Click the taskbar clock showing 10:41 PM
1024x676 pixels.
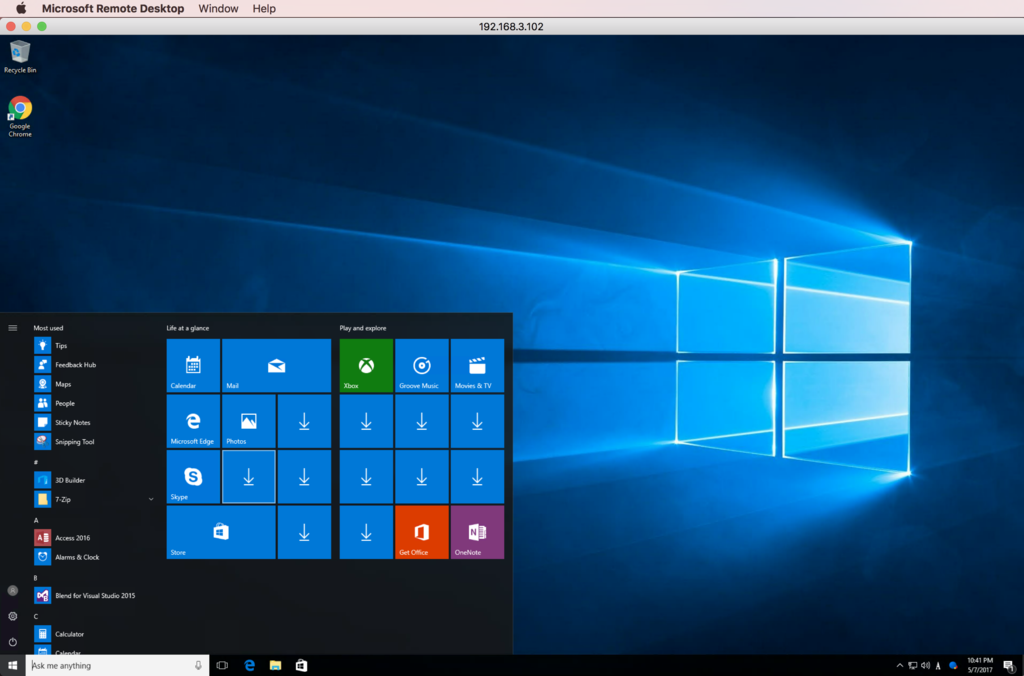click(980, 666)
